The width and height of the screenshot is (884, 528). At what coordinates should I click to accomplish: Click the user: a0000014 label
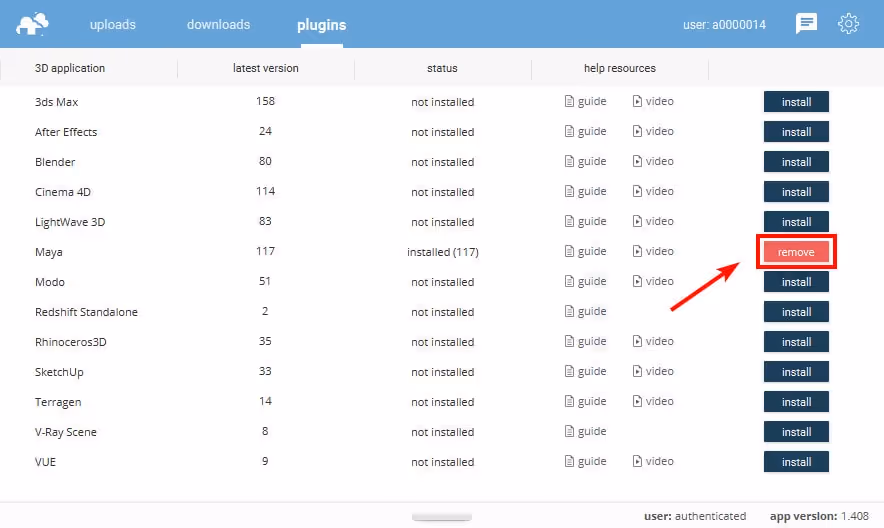coord(724,25)
